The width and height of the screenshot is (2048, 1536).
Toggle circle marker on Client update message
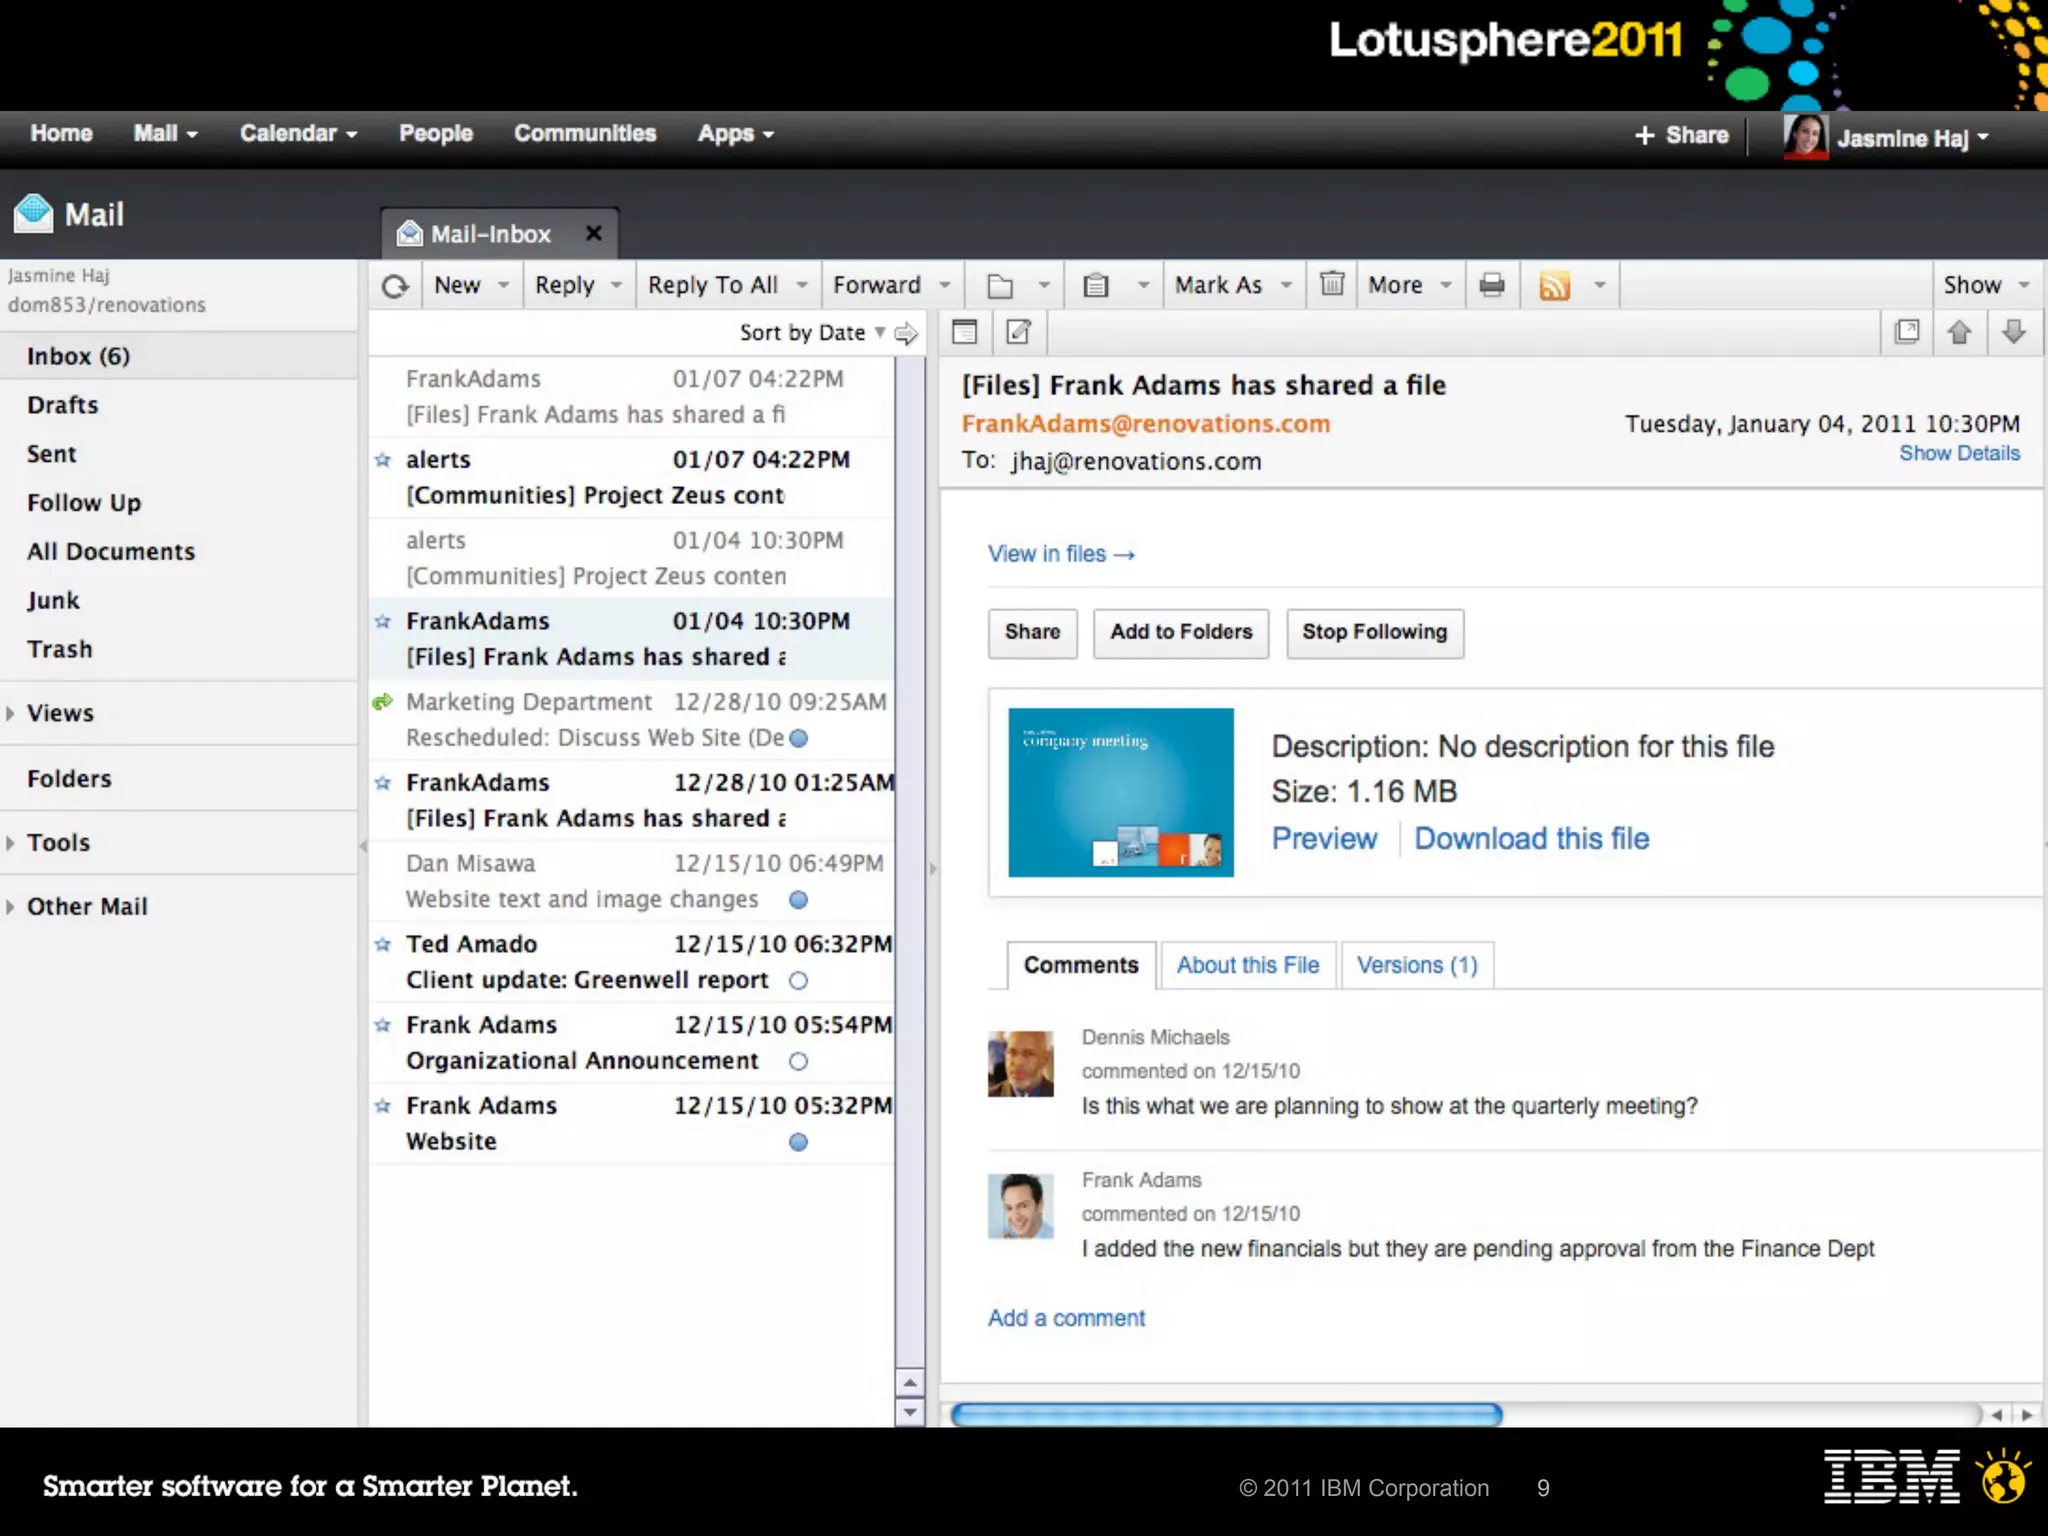point(798,981)
